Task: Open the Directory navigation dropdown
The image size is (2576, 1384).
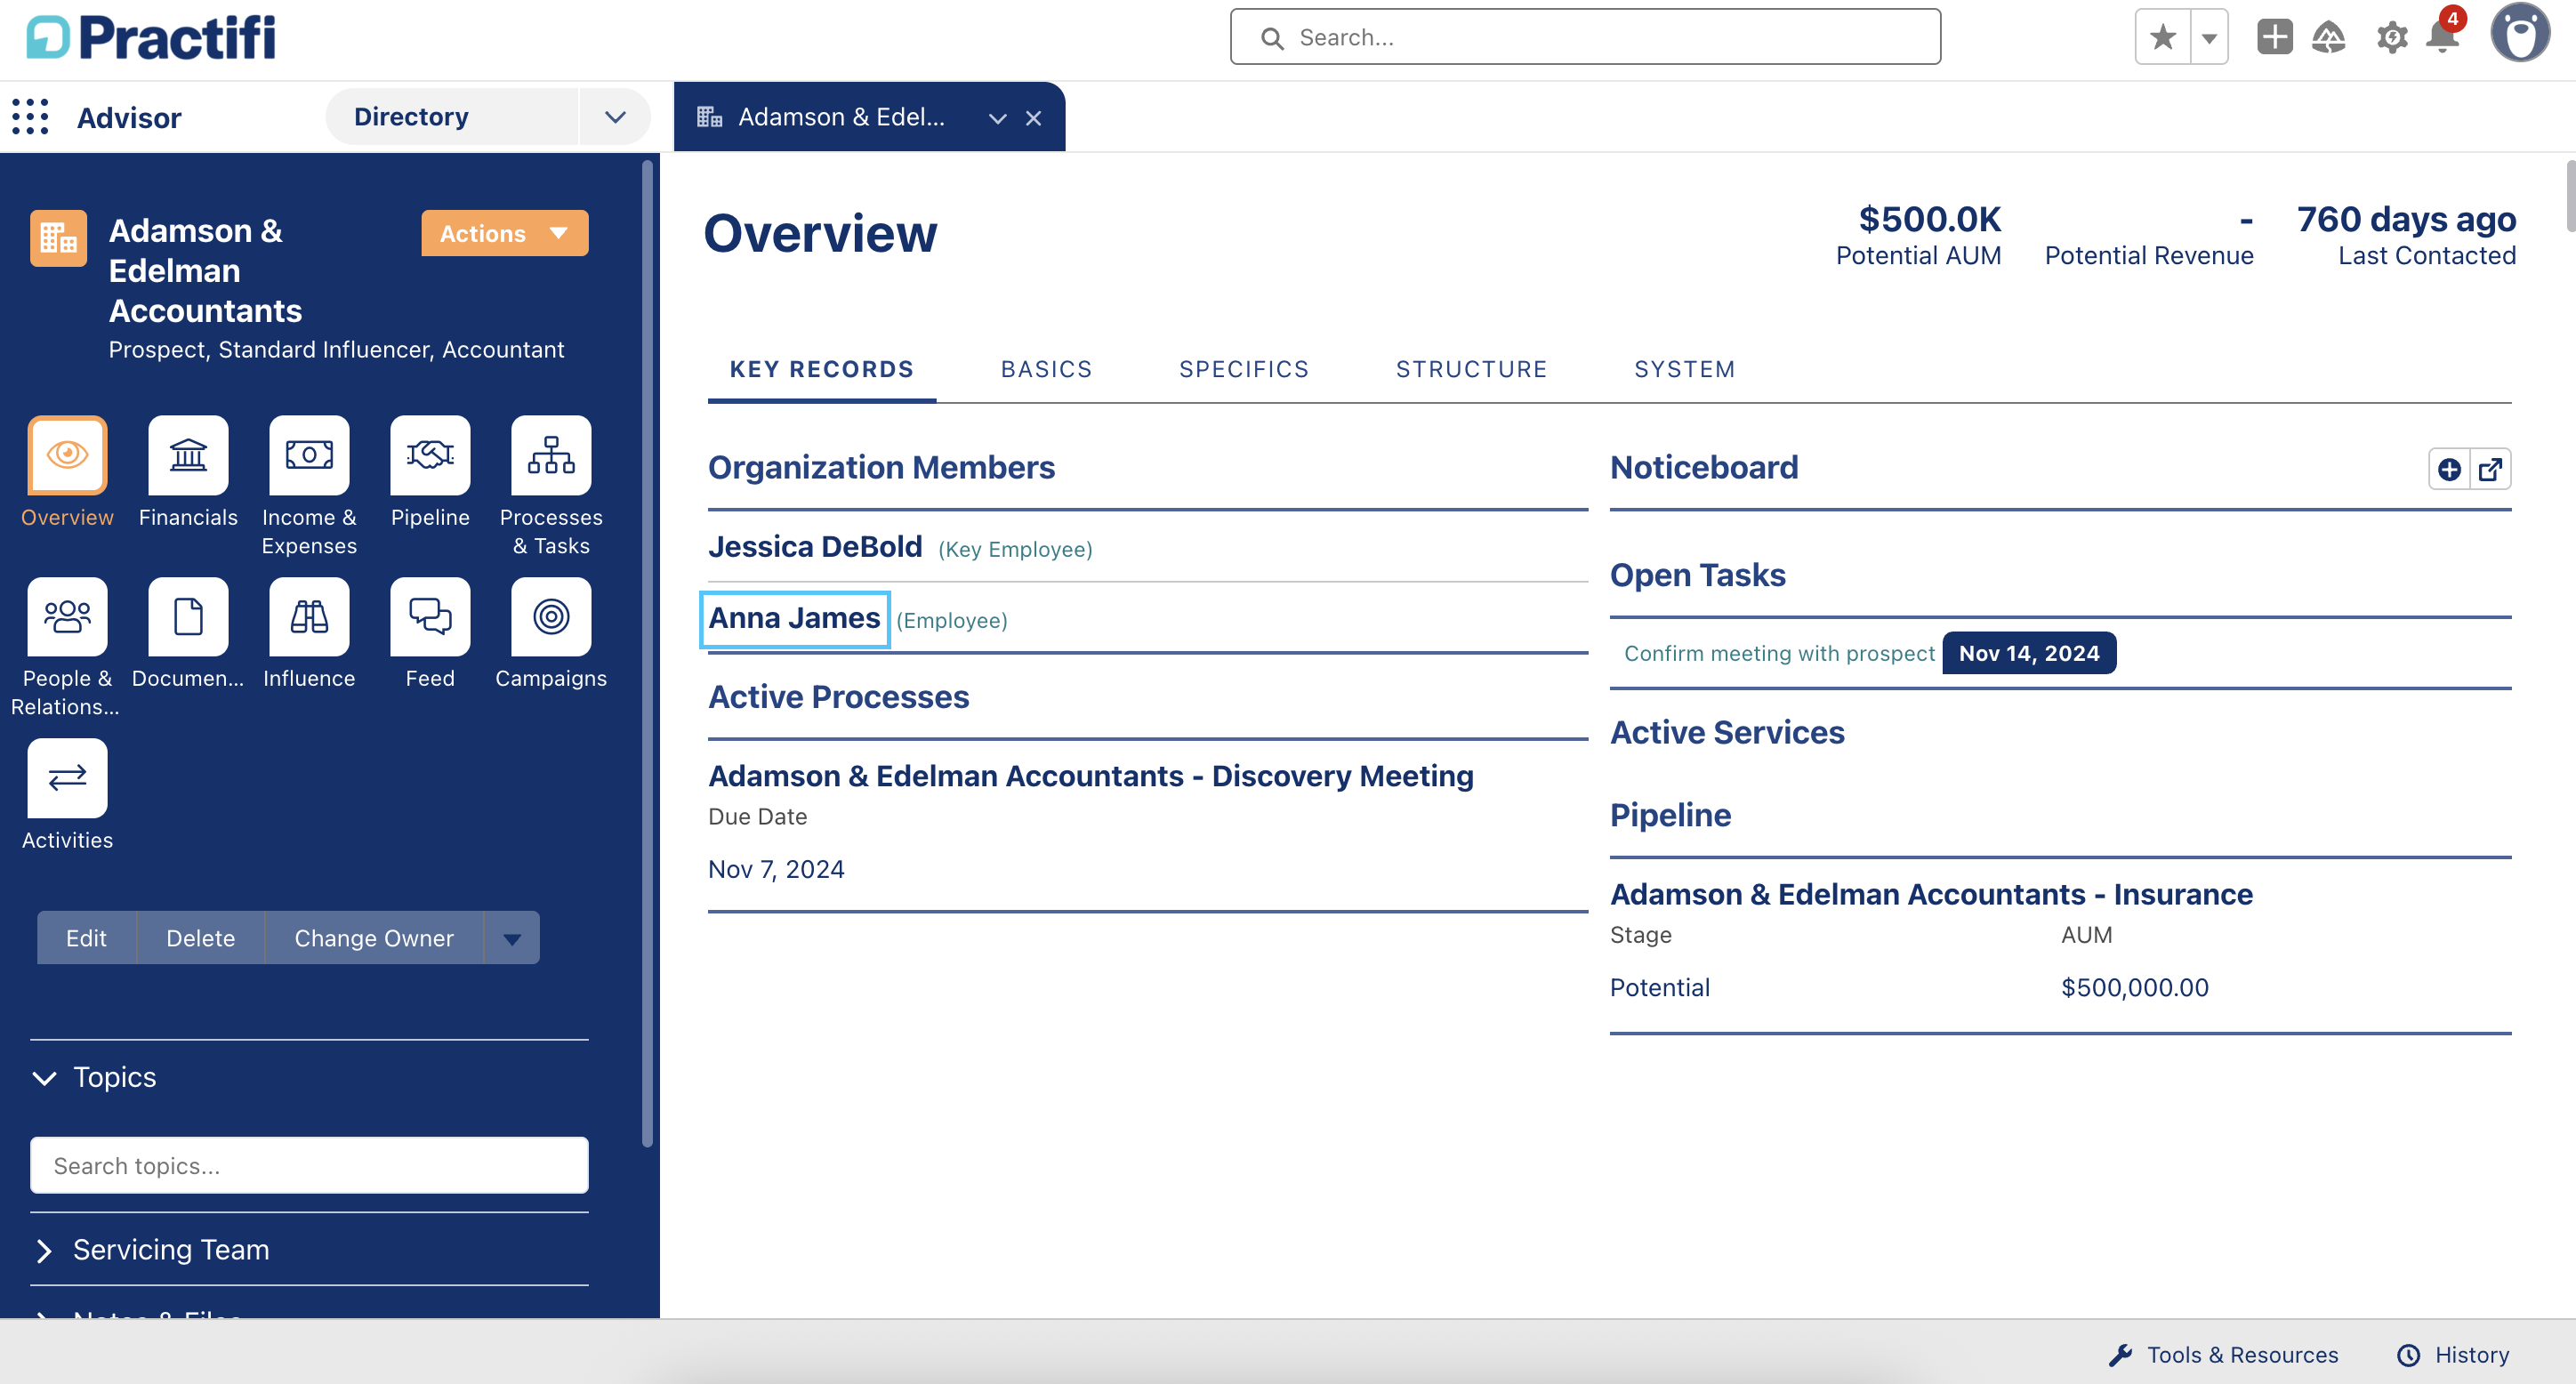Action: [x=615, y=117]
